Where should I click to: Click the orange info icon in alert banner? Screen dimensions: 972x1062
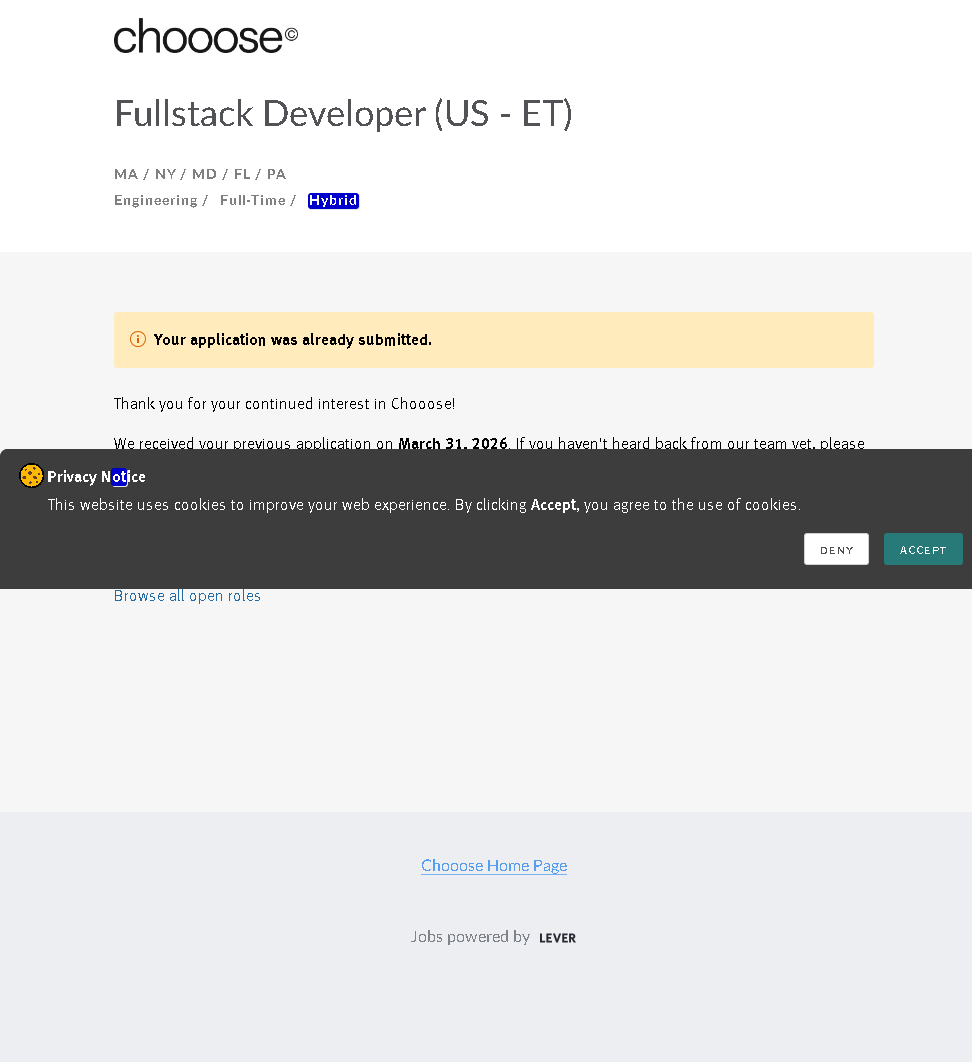click(138, 340)
